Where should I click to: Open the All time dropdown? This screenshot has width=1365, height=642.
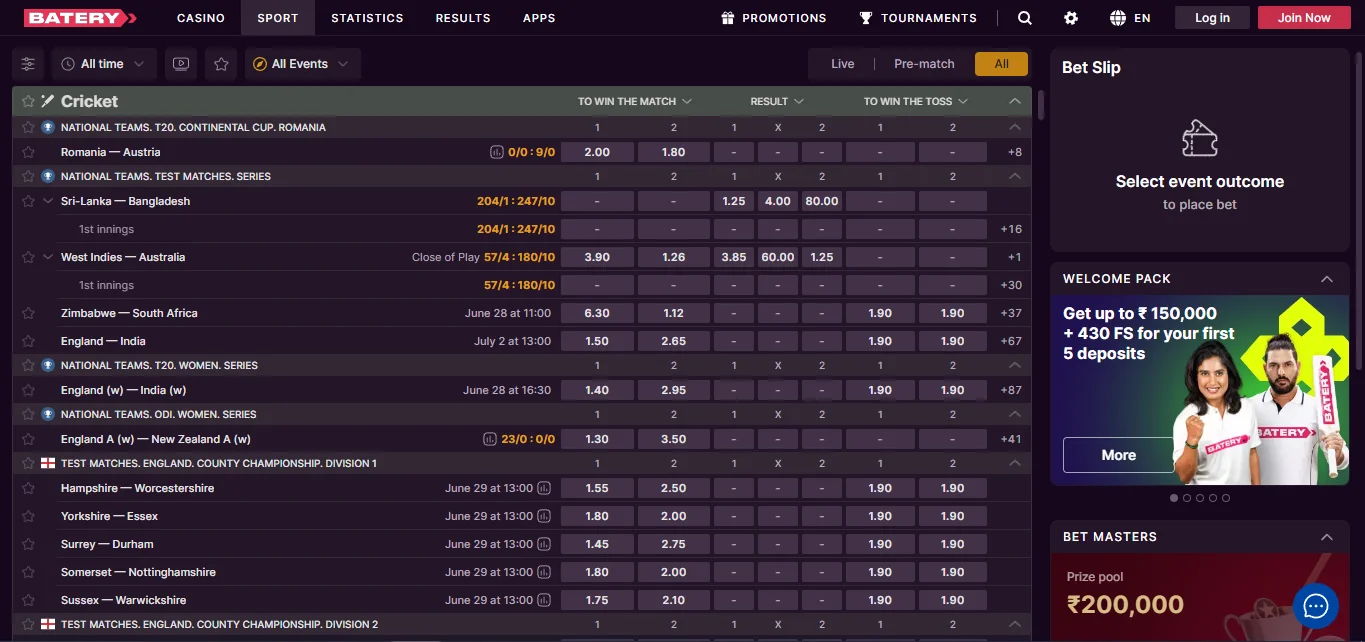click(103, 64)
